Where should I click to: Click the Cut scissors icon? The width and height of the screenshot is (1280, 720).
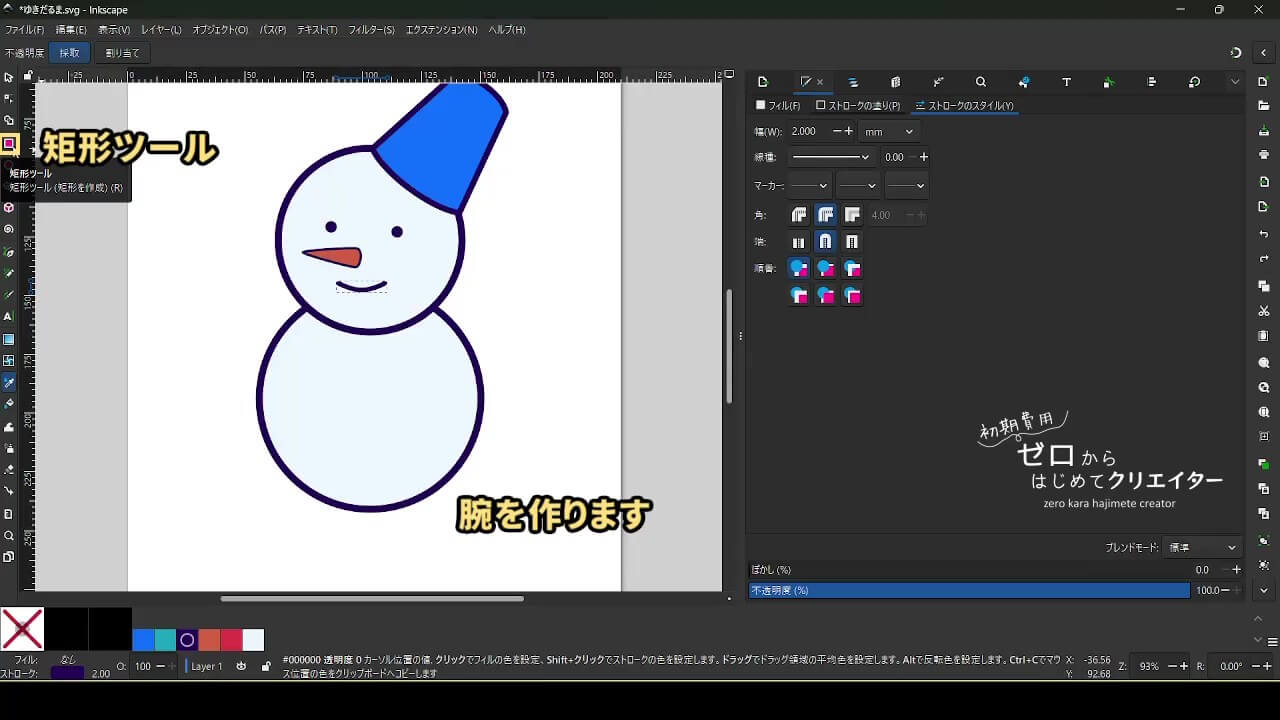[1264, 311]
